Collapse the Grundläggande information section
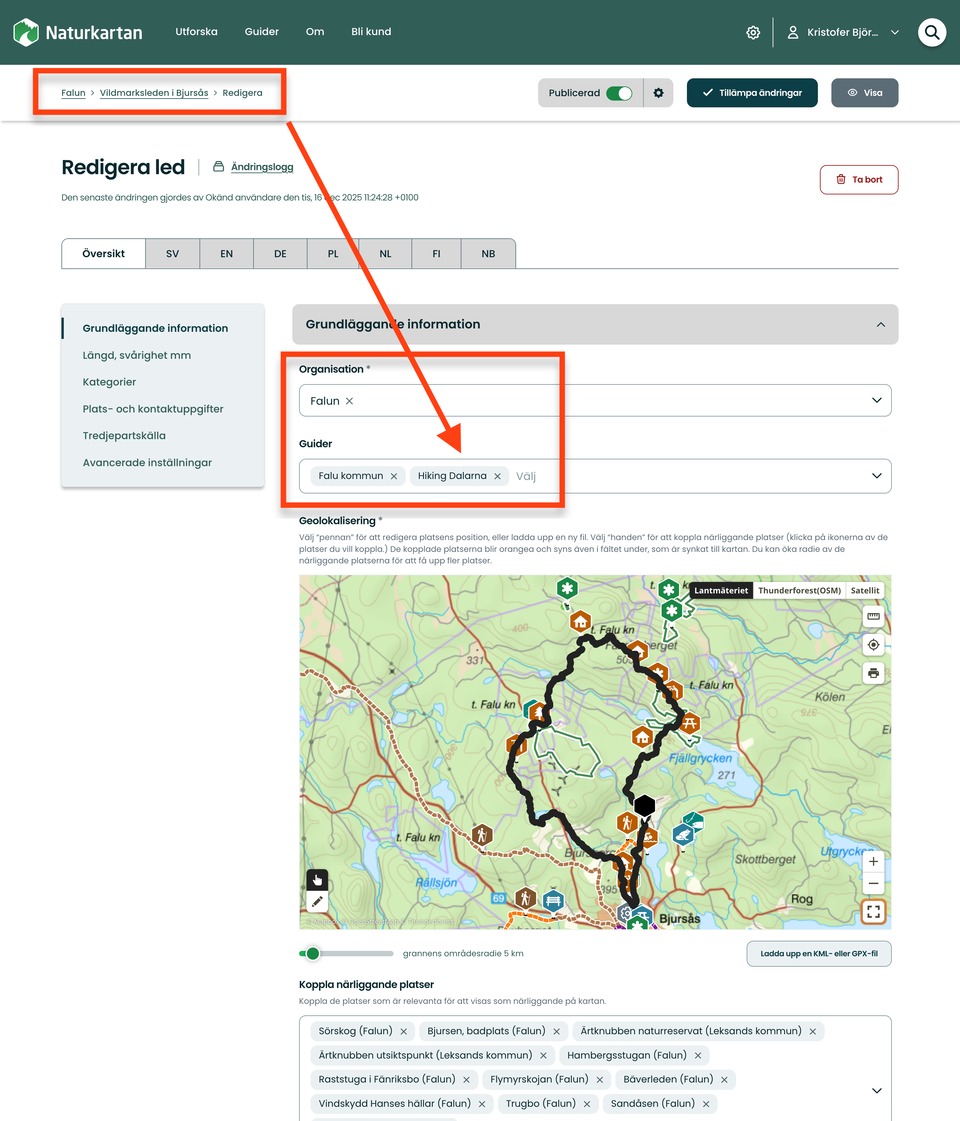This screenshot has width=960, height=1121. pos(880,324)
